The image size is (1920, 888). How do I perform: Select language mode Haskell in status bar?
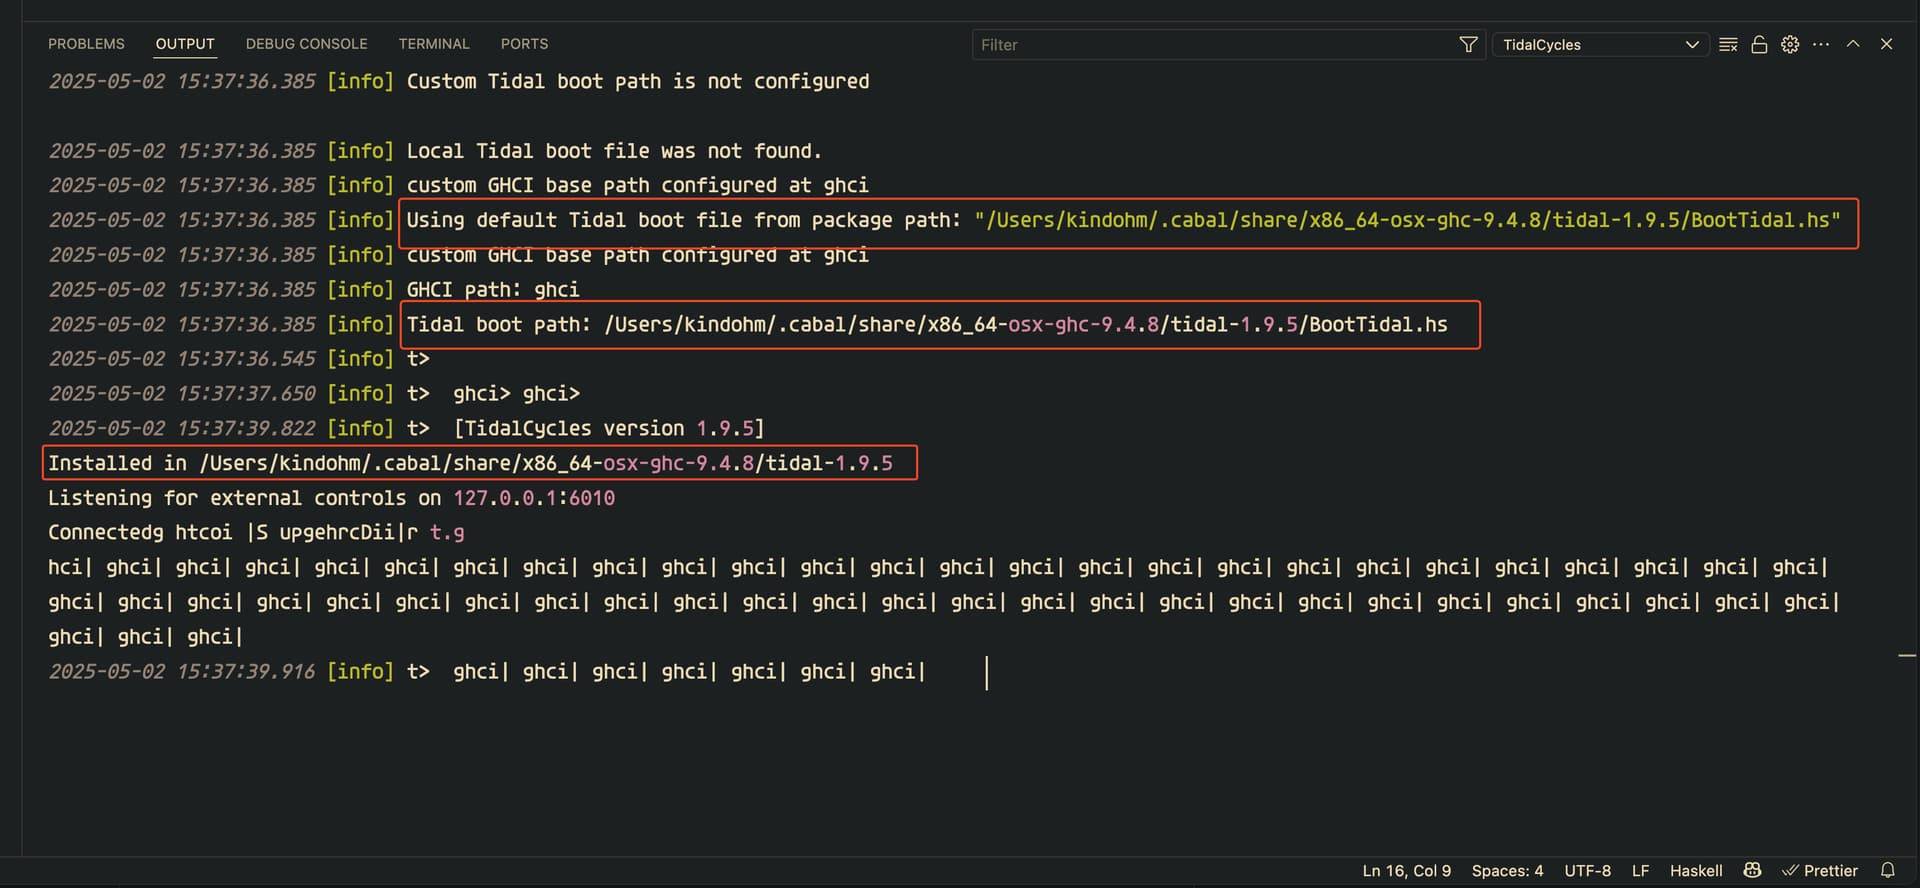1696,871
